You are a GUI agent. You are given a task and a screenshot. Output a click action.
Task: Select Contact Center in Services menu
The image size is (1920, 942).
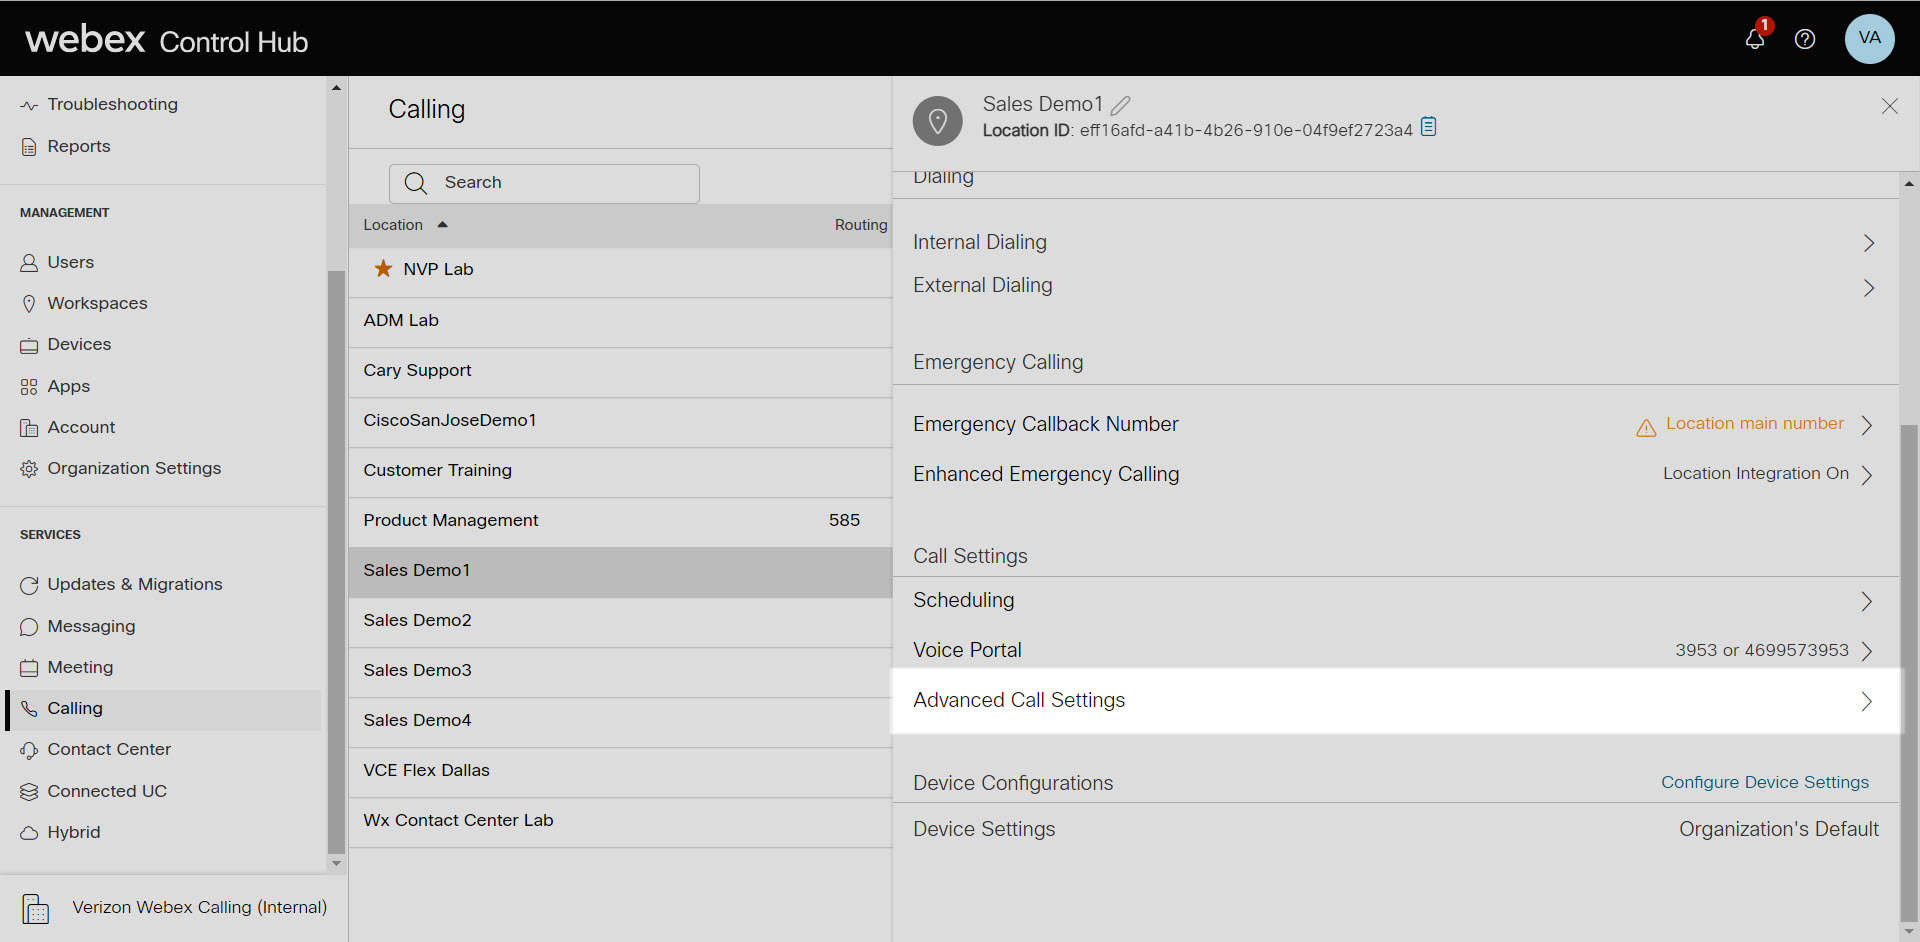coord(109,750)
